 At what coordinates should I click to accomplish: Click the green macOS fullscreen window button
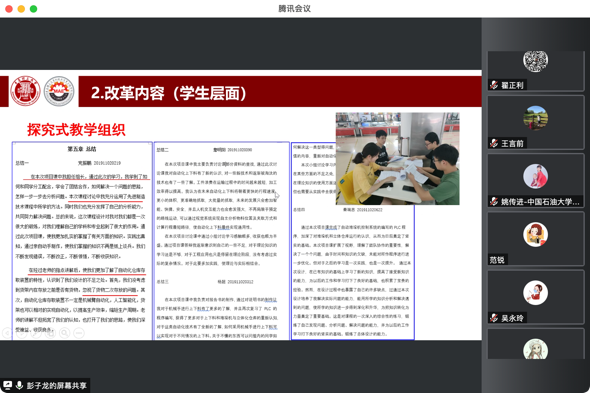33,9
